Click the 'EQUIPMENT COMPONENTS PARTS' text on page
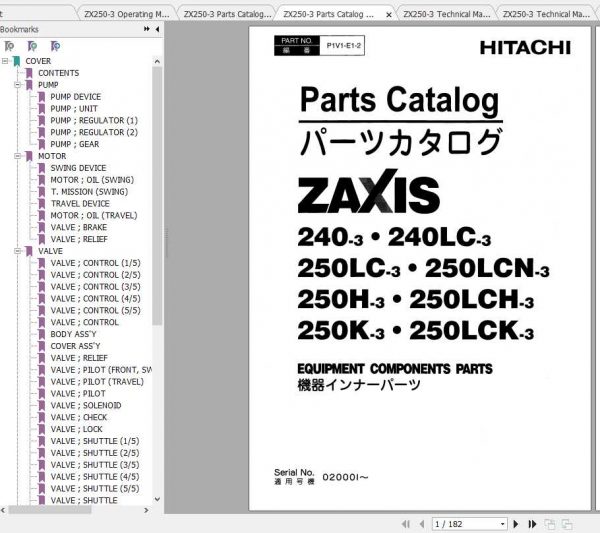The image size is (600, 533). [x=395, y=369]
